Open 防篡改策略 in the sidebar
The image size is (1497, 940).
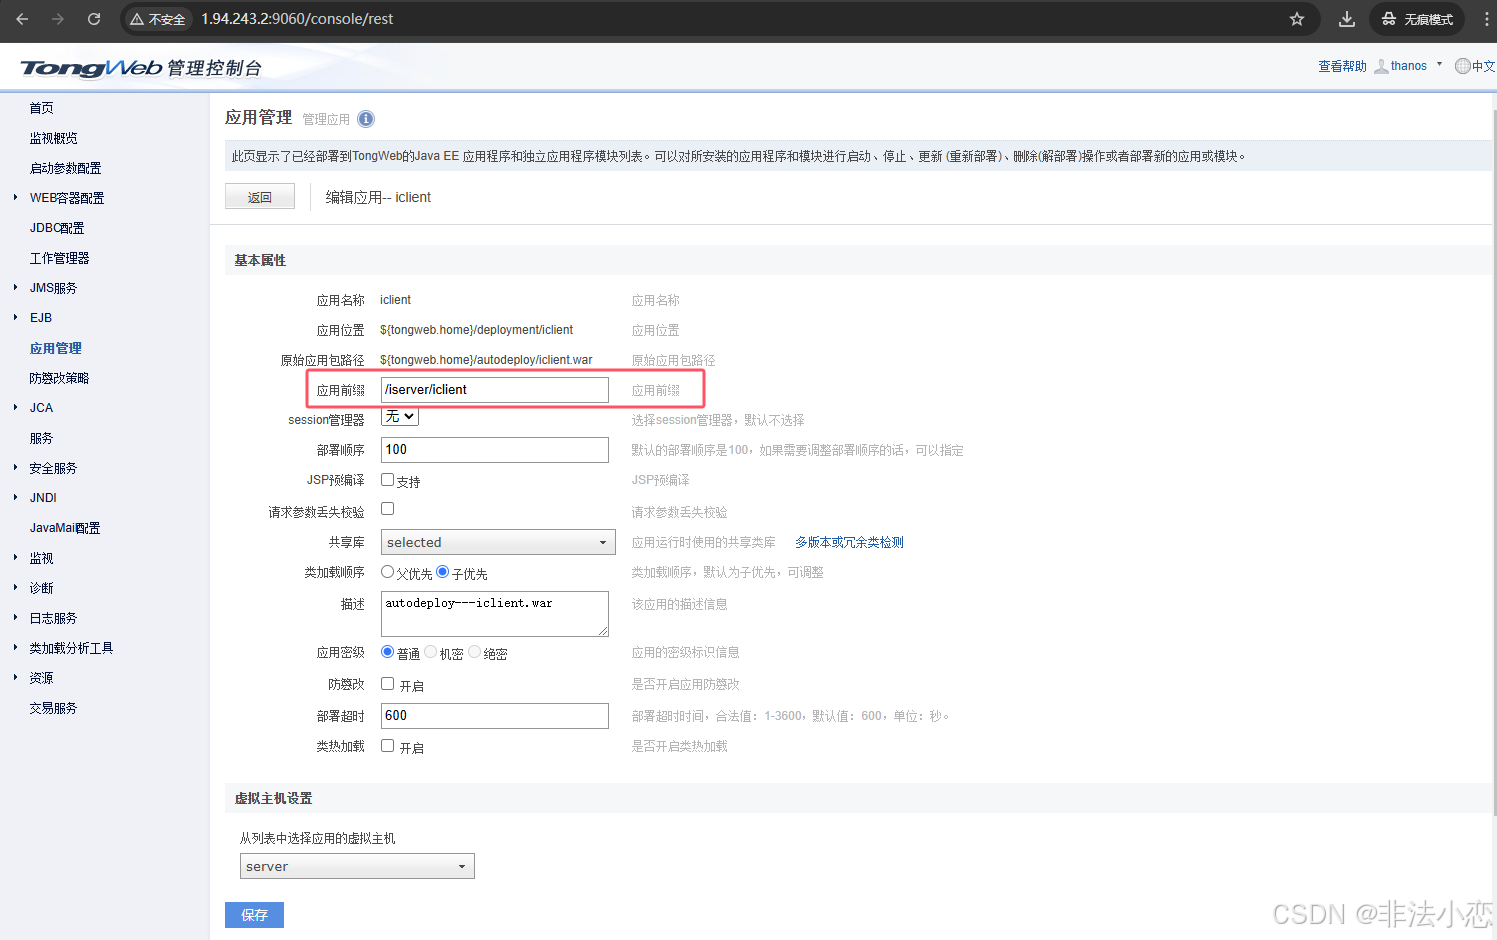point(60,378)
